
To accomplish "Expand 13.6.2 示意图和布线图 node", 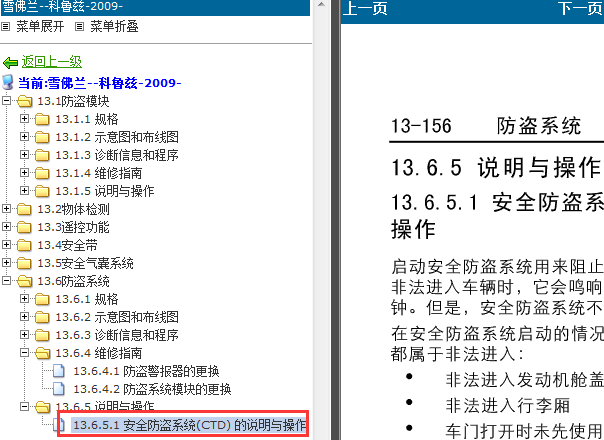I will click(24, 317).
